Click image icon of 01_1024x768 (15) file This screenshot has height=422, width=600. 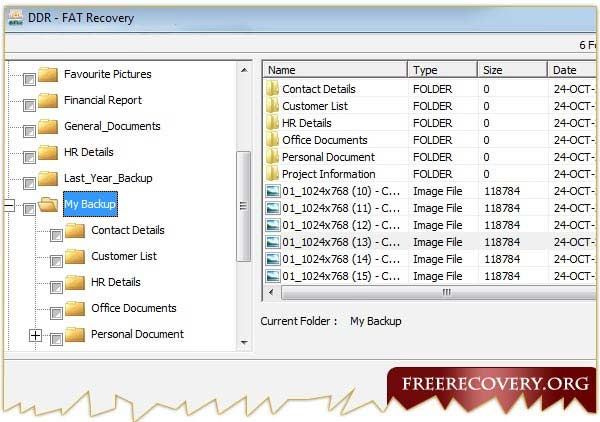(273, 276)
